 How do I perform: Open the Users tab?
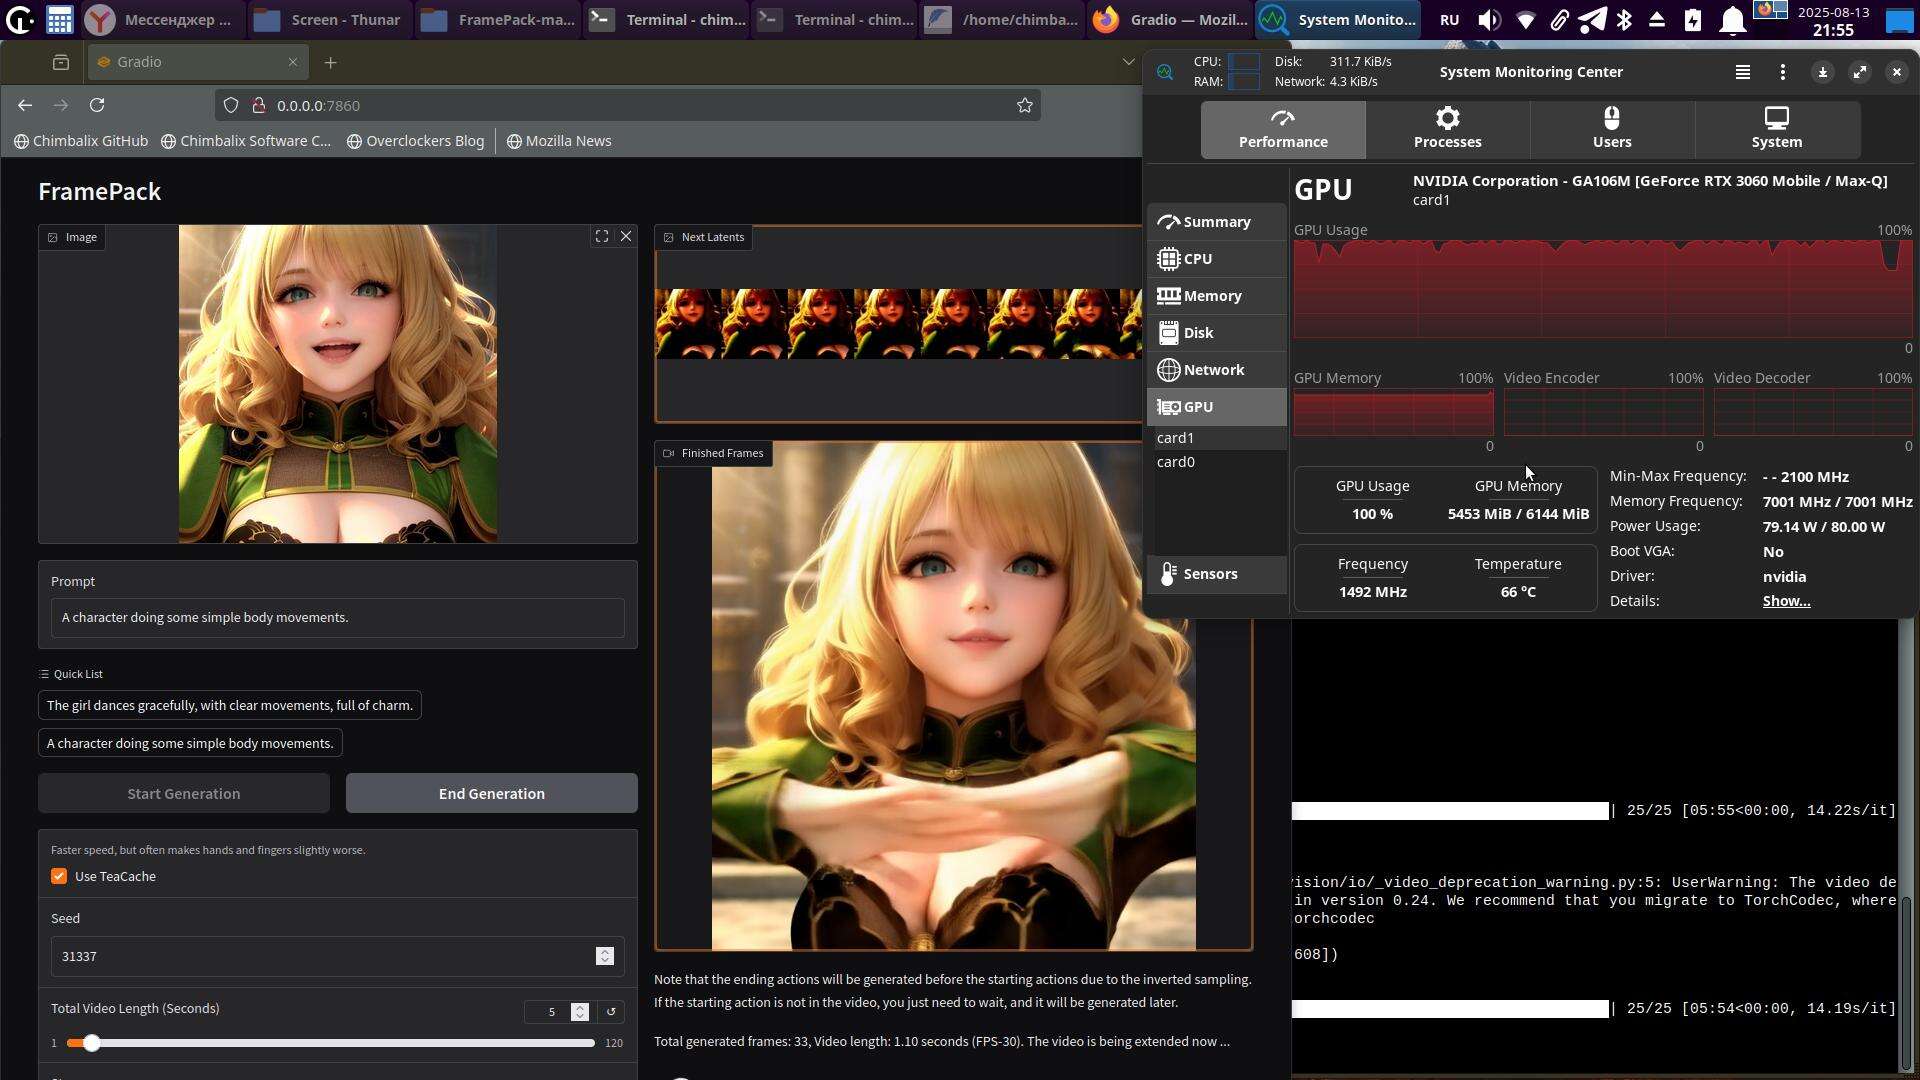point(1611,129)
